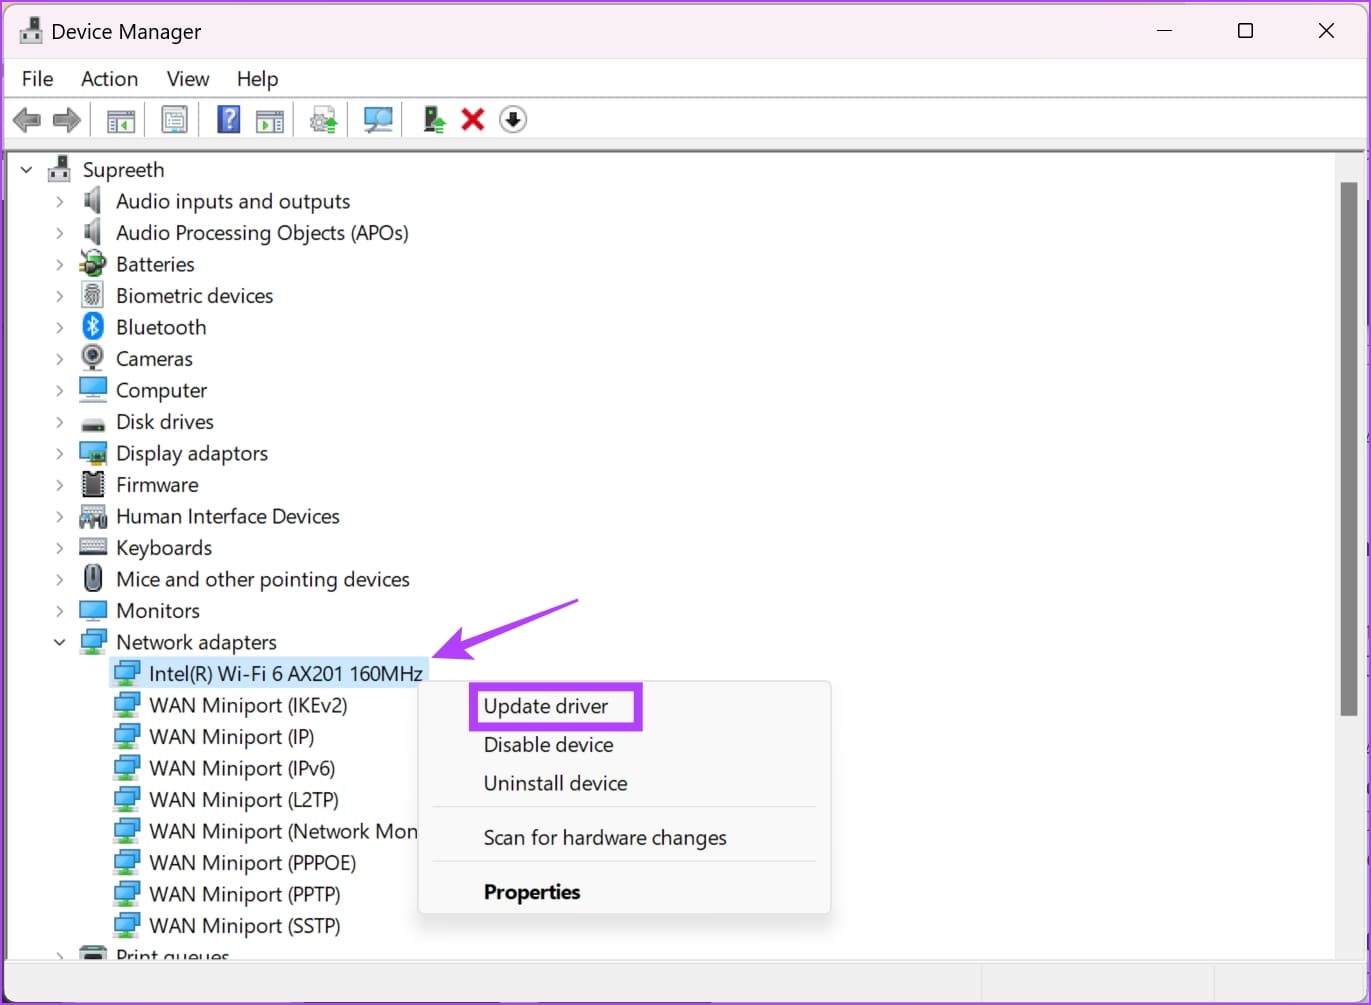
Task: Click Scan for hardware changes monitor icon
Action: [378, 121]
